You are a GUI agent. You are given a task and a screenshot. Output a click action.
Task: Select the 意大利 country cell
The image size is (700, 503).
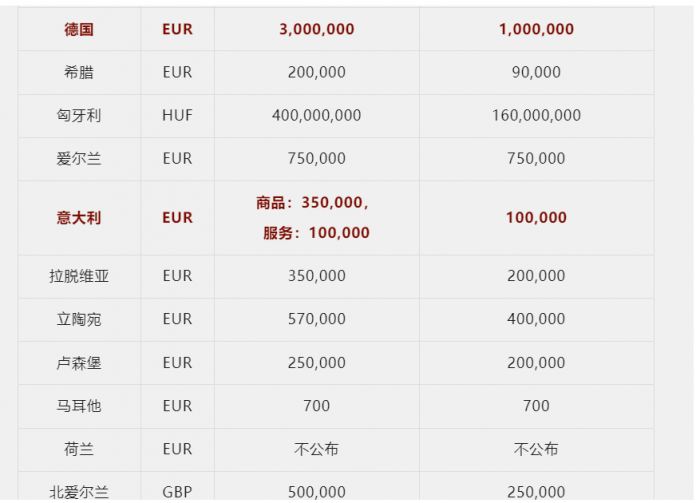click(x=79, y=217)
